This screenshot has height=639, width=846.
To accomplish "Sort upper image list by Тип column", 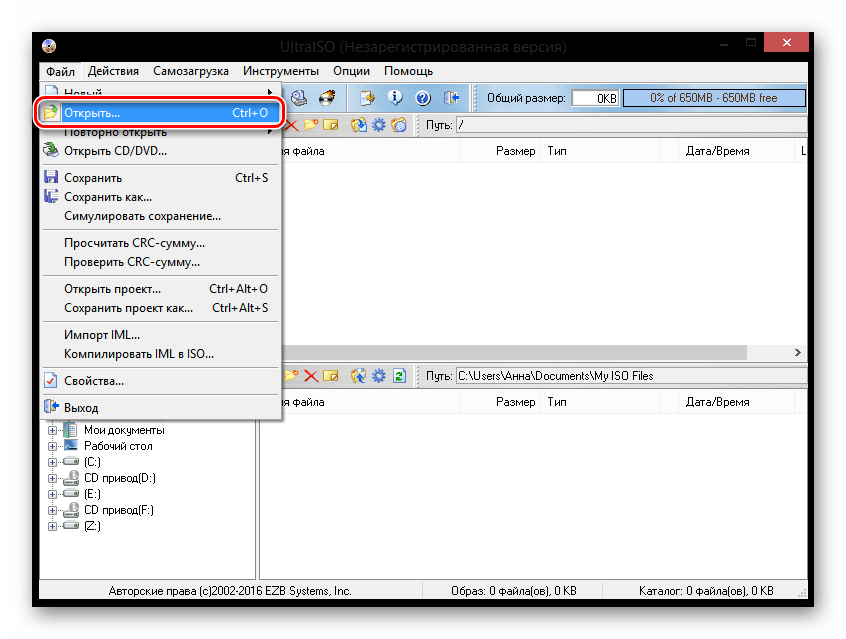I will click(601, 151).
